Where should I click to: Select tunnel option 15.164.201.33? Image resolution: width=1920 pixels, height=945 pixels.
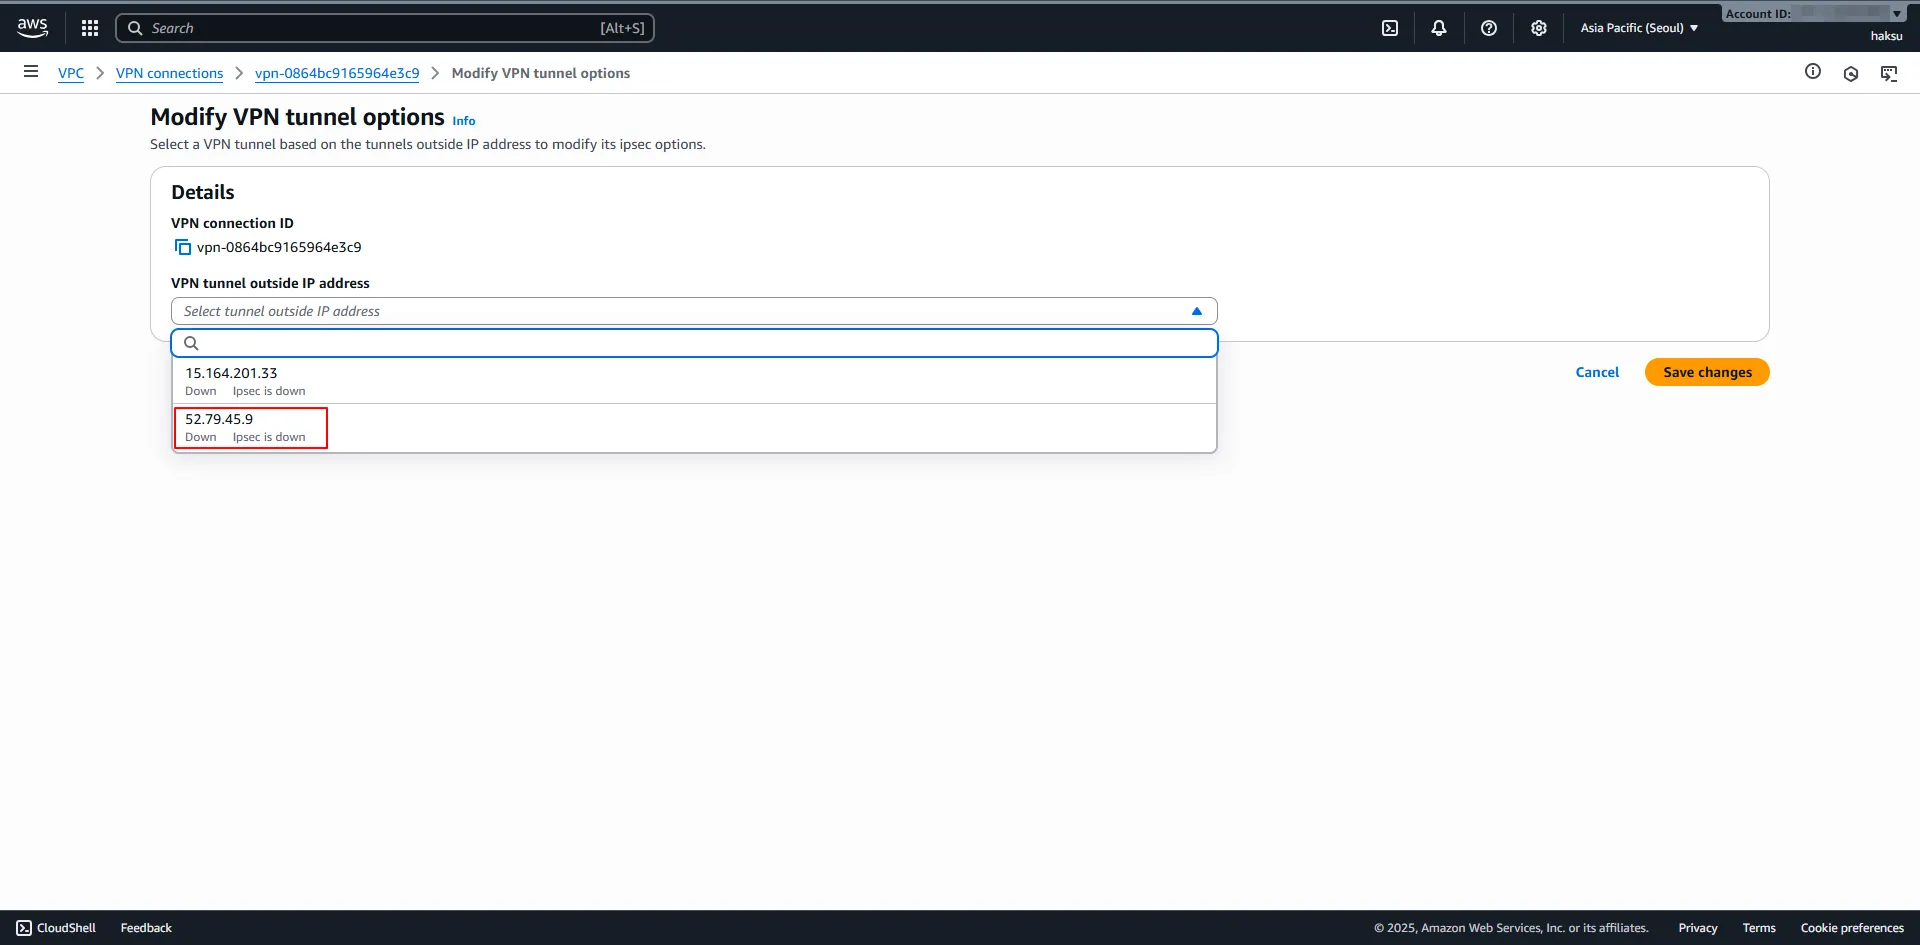694,381
